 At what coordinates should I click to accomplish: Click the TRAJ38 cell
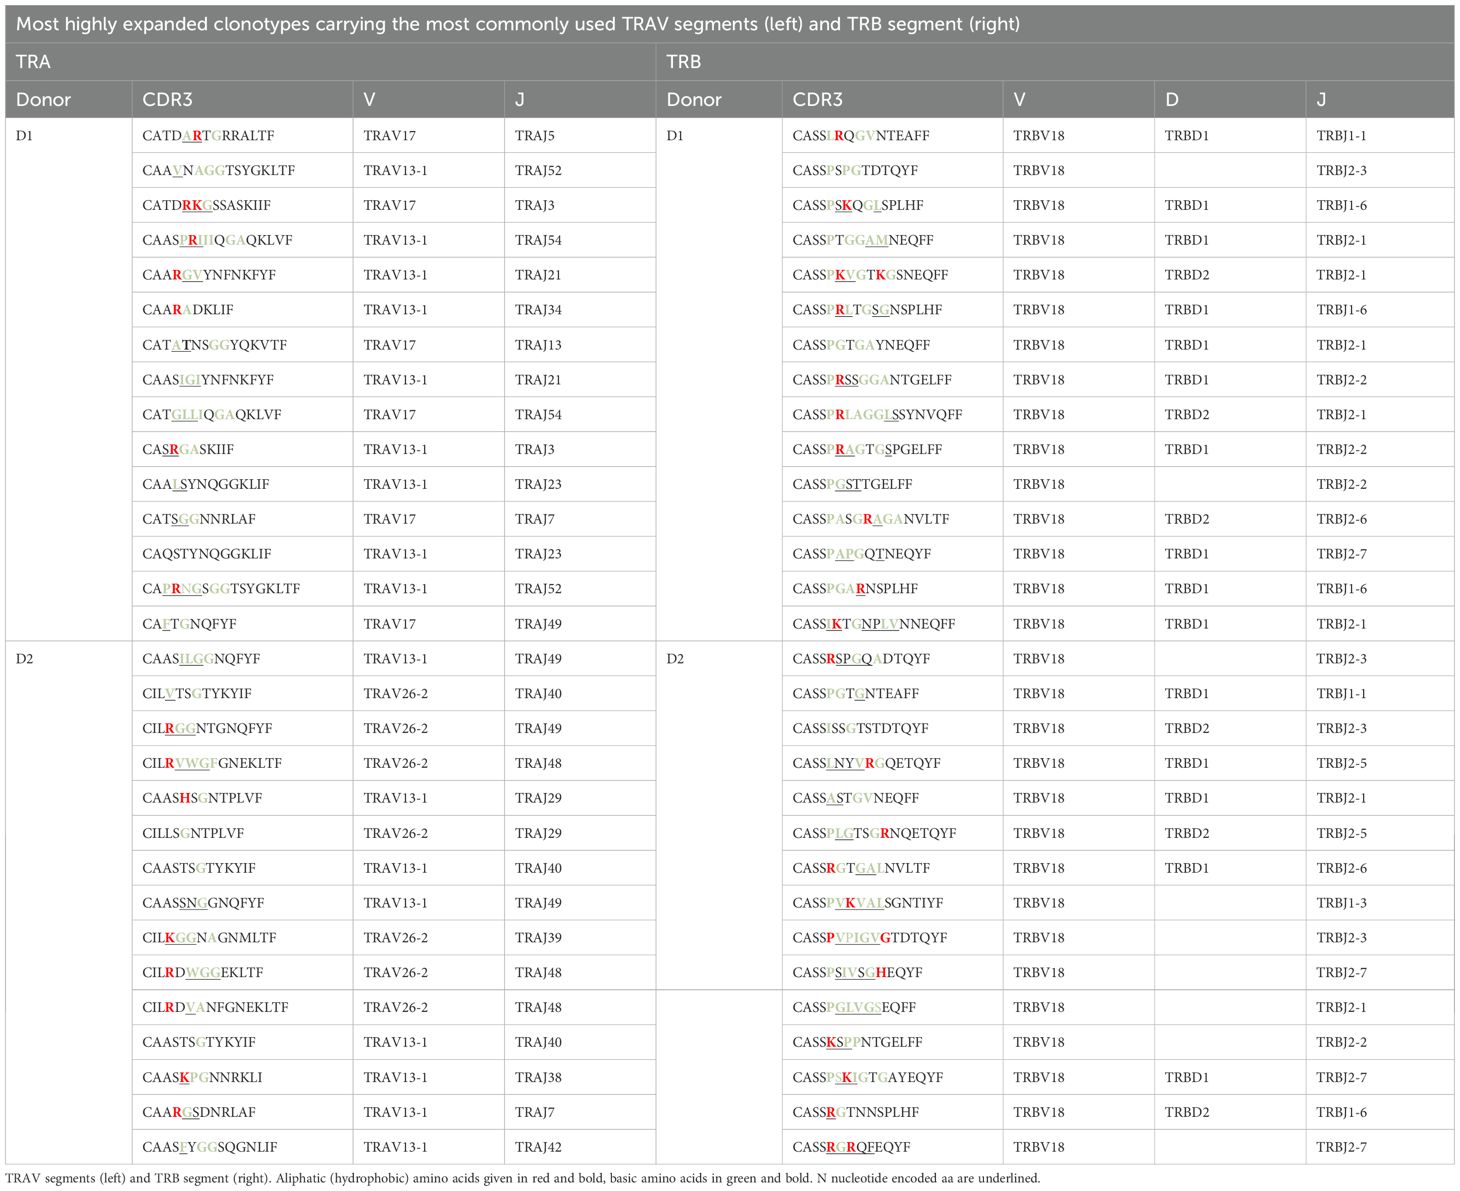538,1077
